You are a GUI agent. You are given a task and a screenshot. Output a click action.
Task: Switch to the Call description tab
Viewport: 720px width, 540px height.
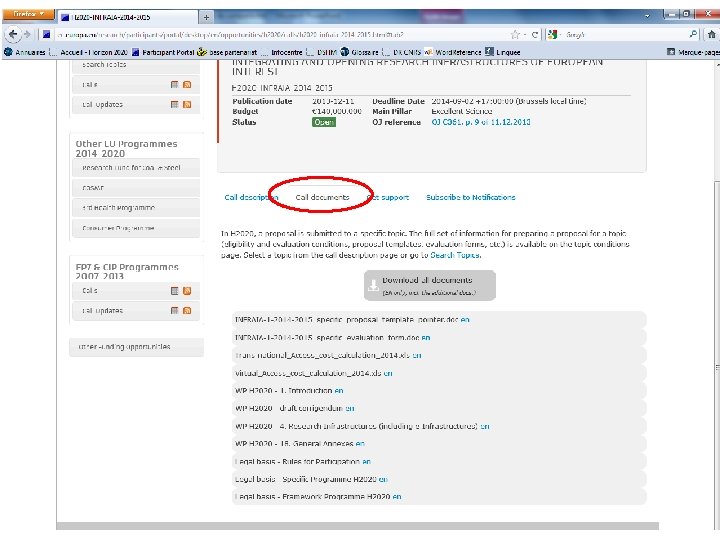251,197
